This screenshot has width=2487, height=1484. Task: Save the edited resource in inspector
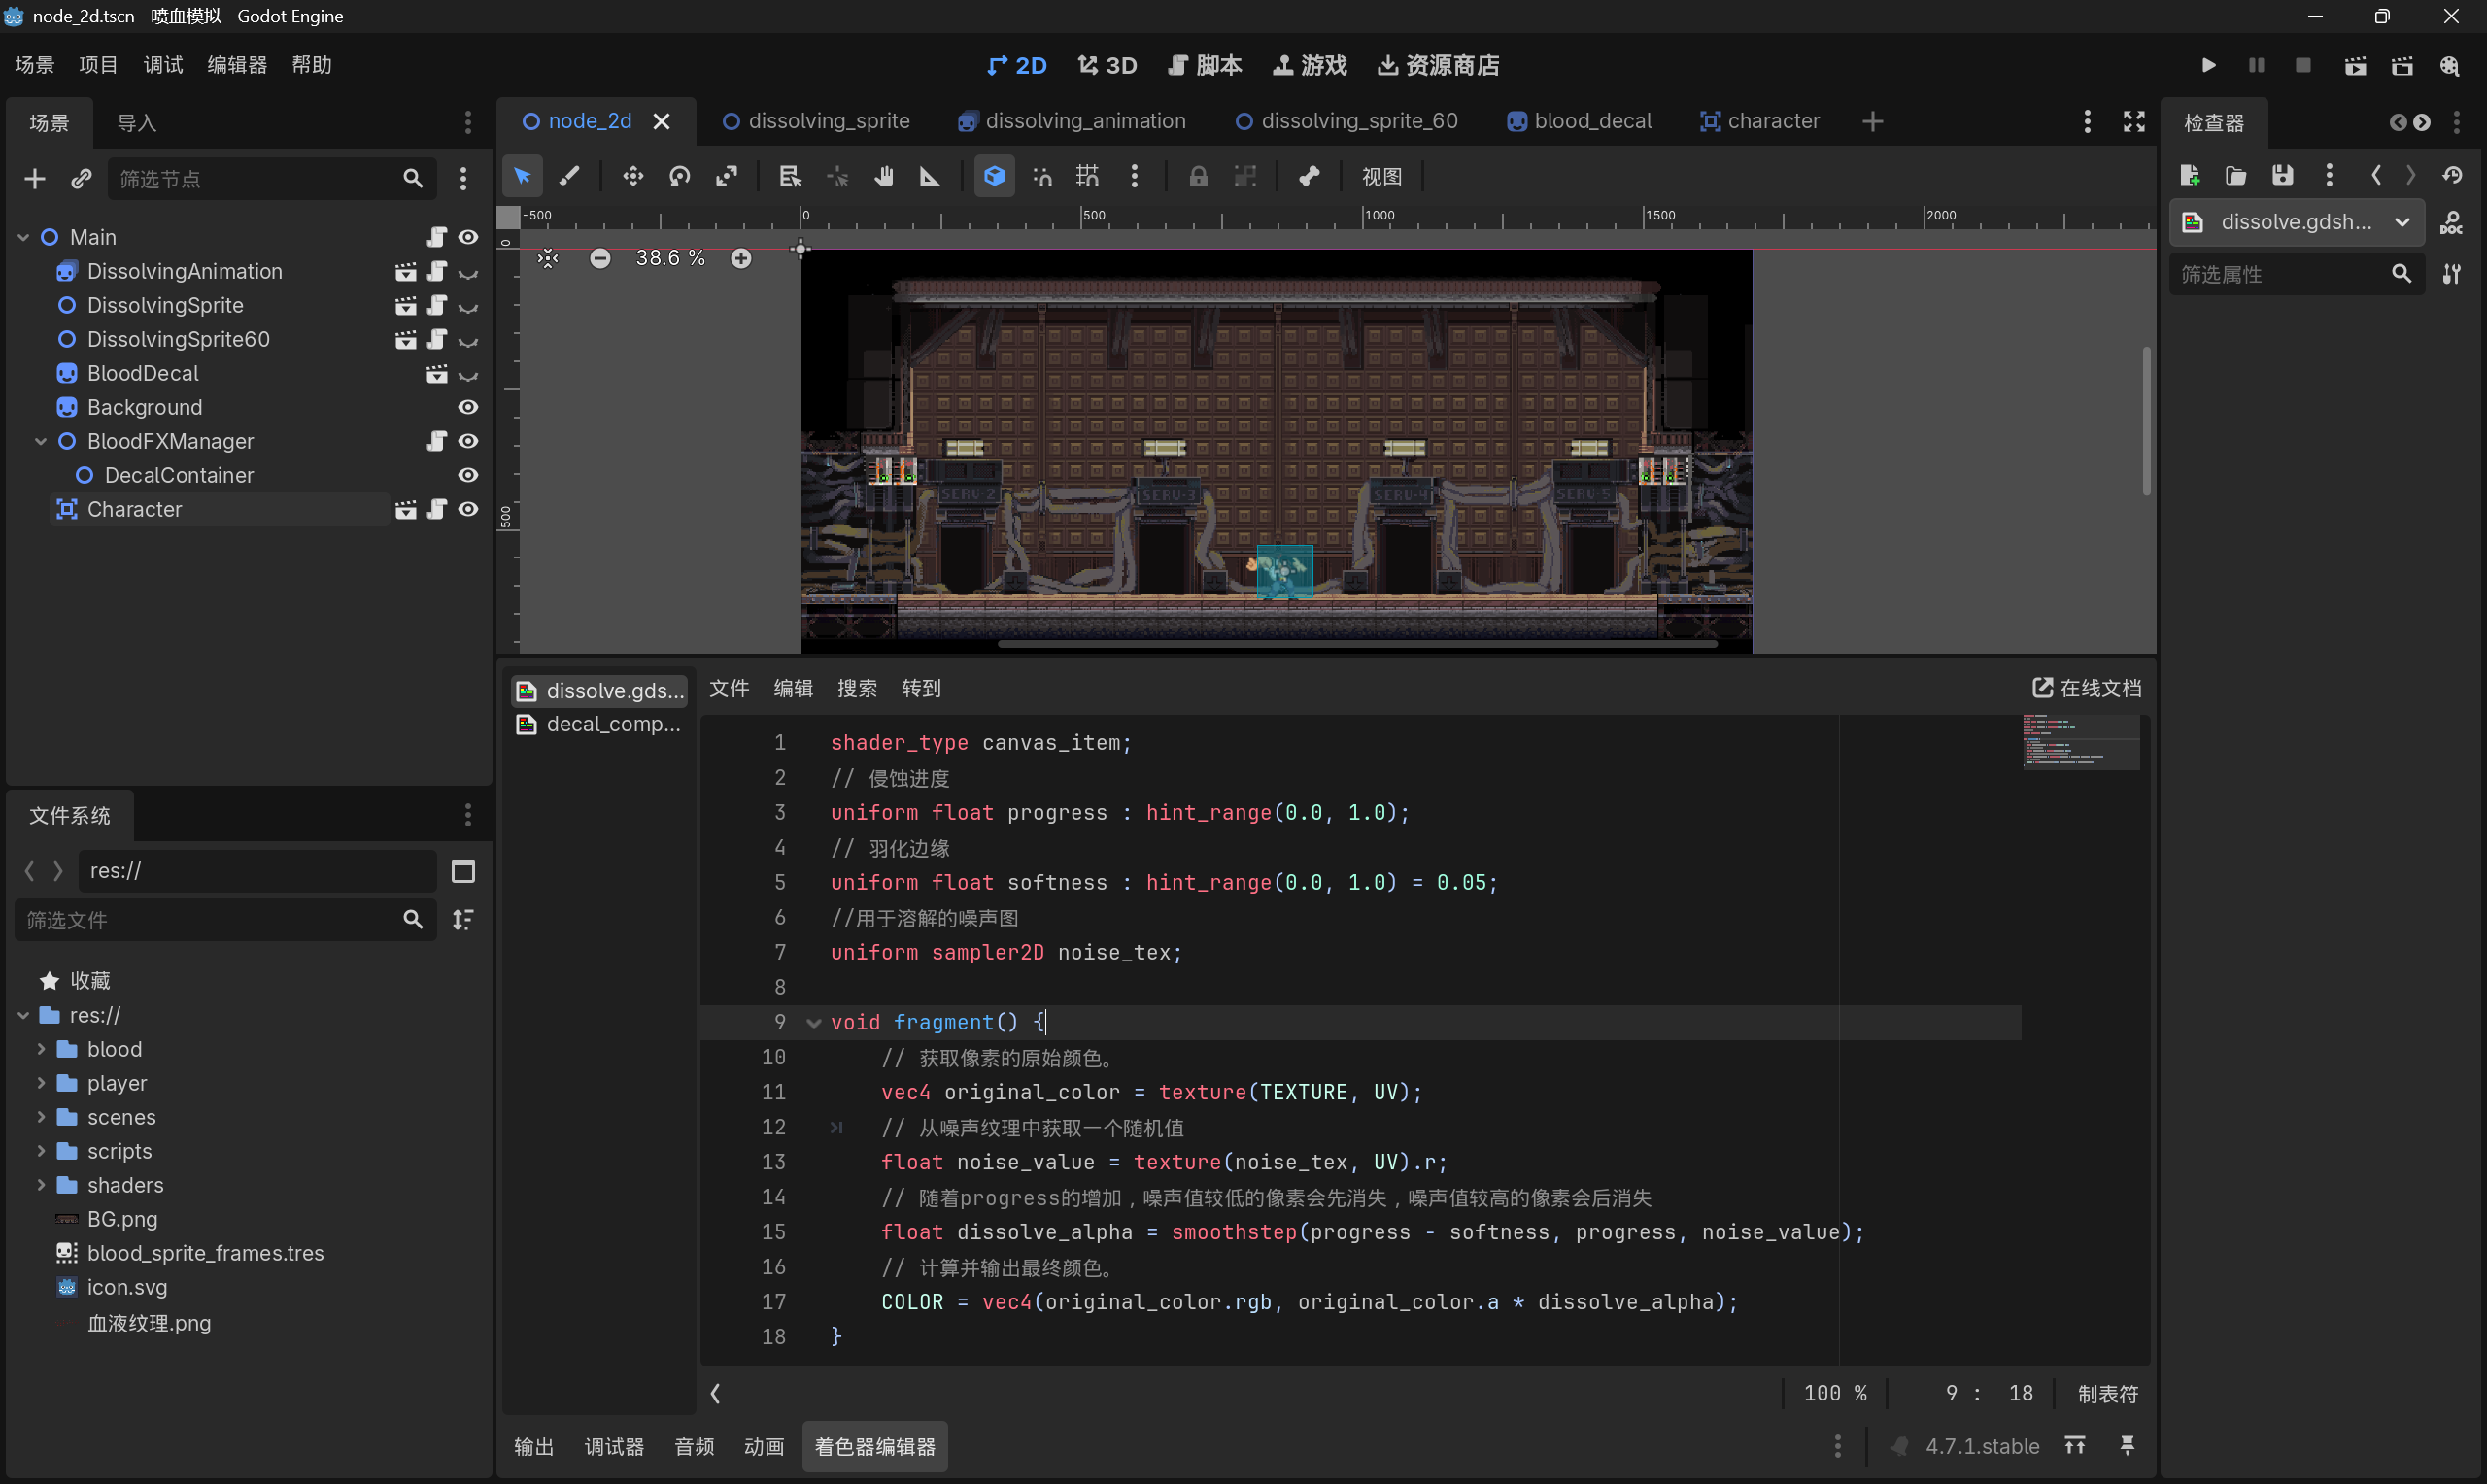tap(2282, 175)
